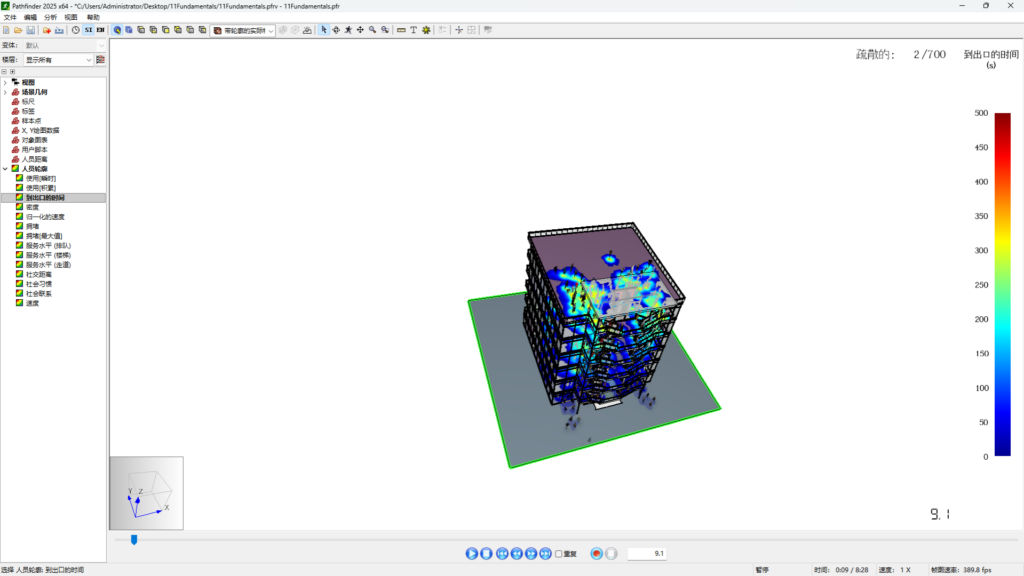Image resolution: width=1024 pixels, height=576 pixels.
Task: Select 速度 contour at bottom of tree
Action: tap(32, 303)
